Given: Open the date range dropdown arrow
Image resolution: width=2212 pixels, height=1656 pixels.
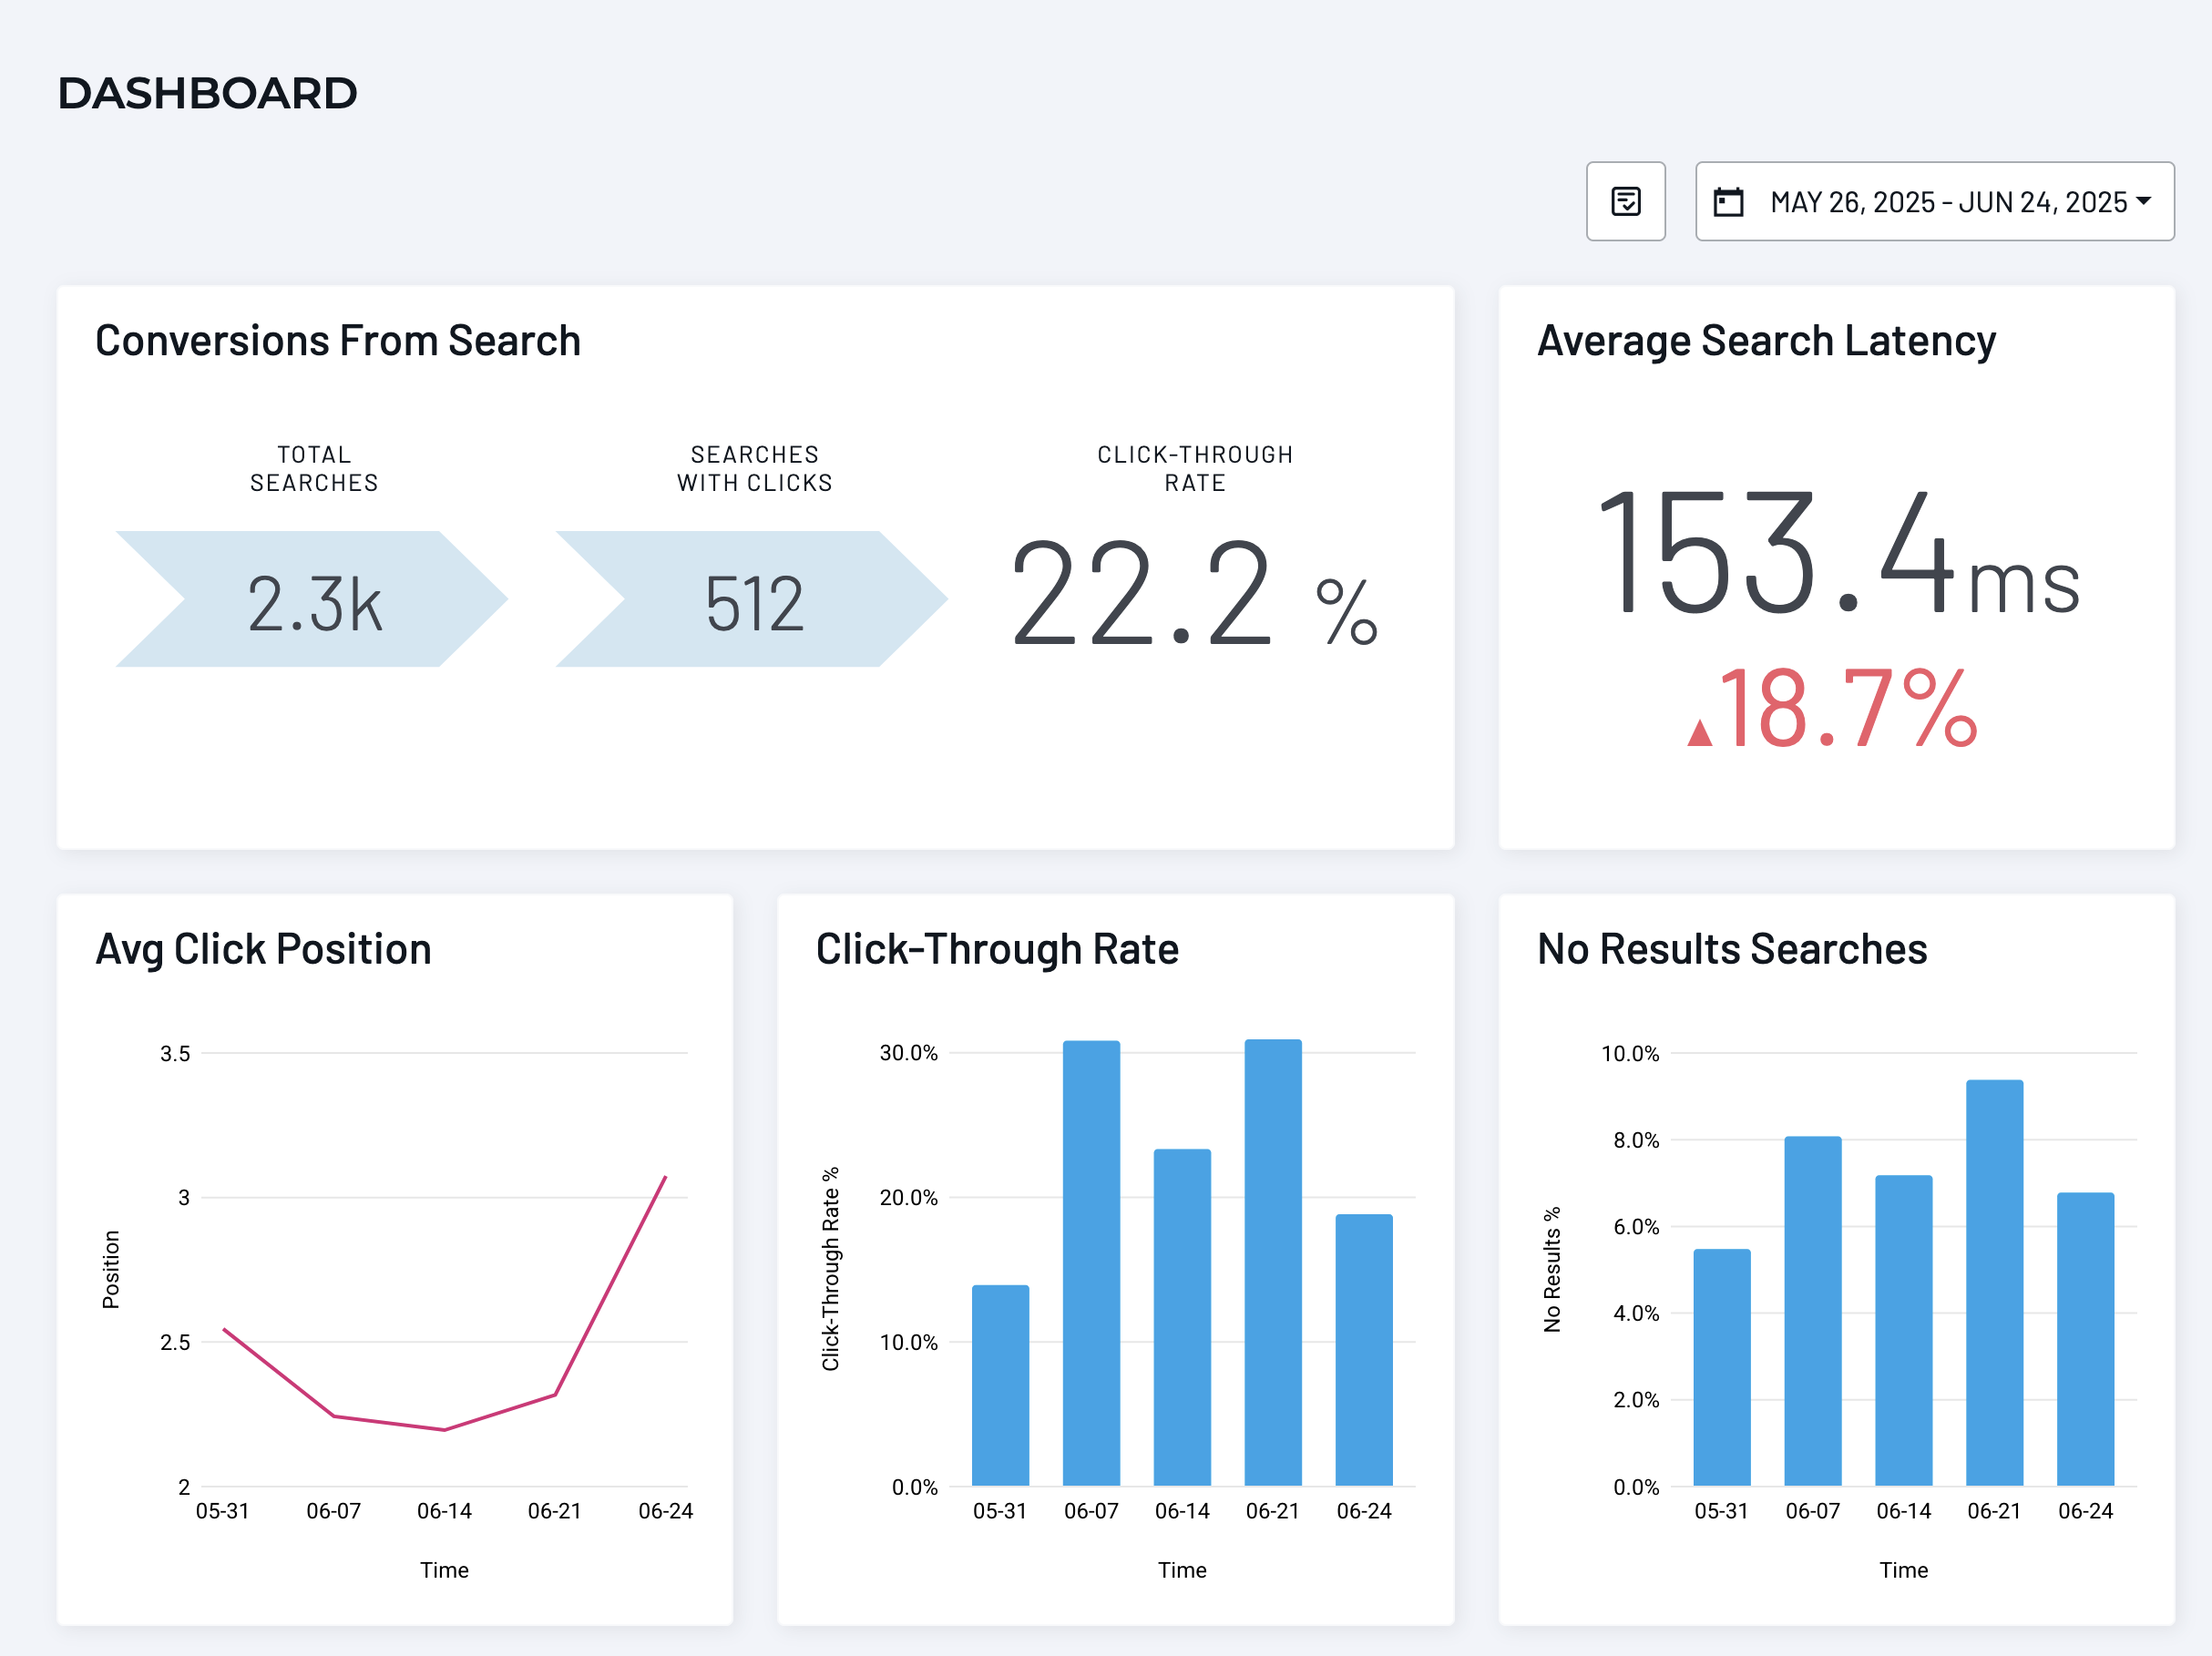Looking at the screenshot, I should [2143, 201].
